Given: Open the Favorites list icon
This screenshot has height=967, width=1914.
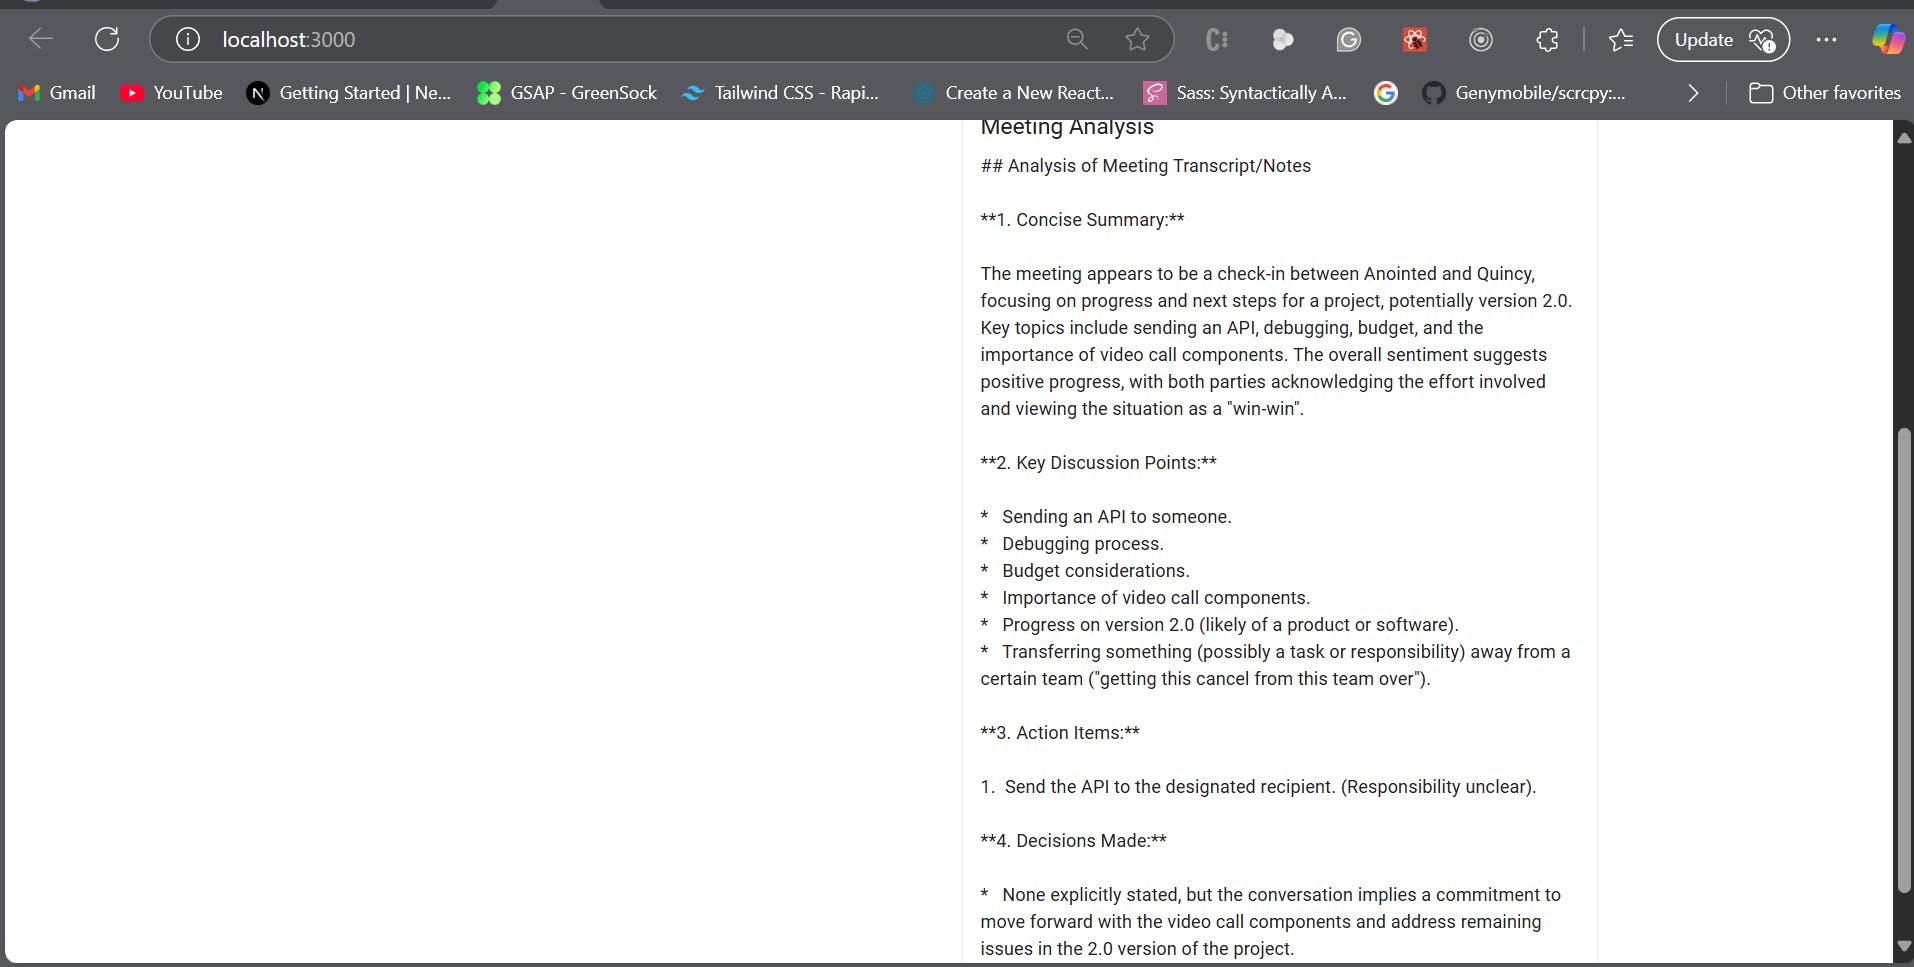Looking at the screenshot, I should (1621, 40).
